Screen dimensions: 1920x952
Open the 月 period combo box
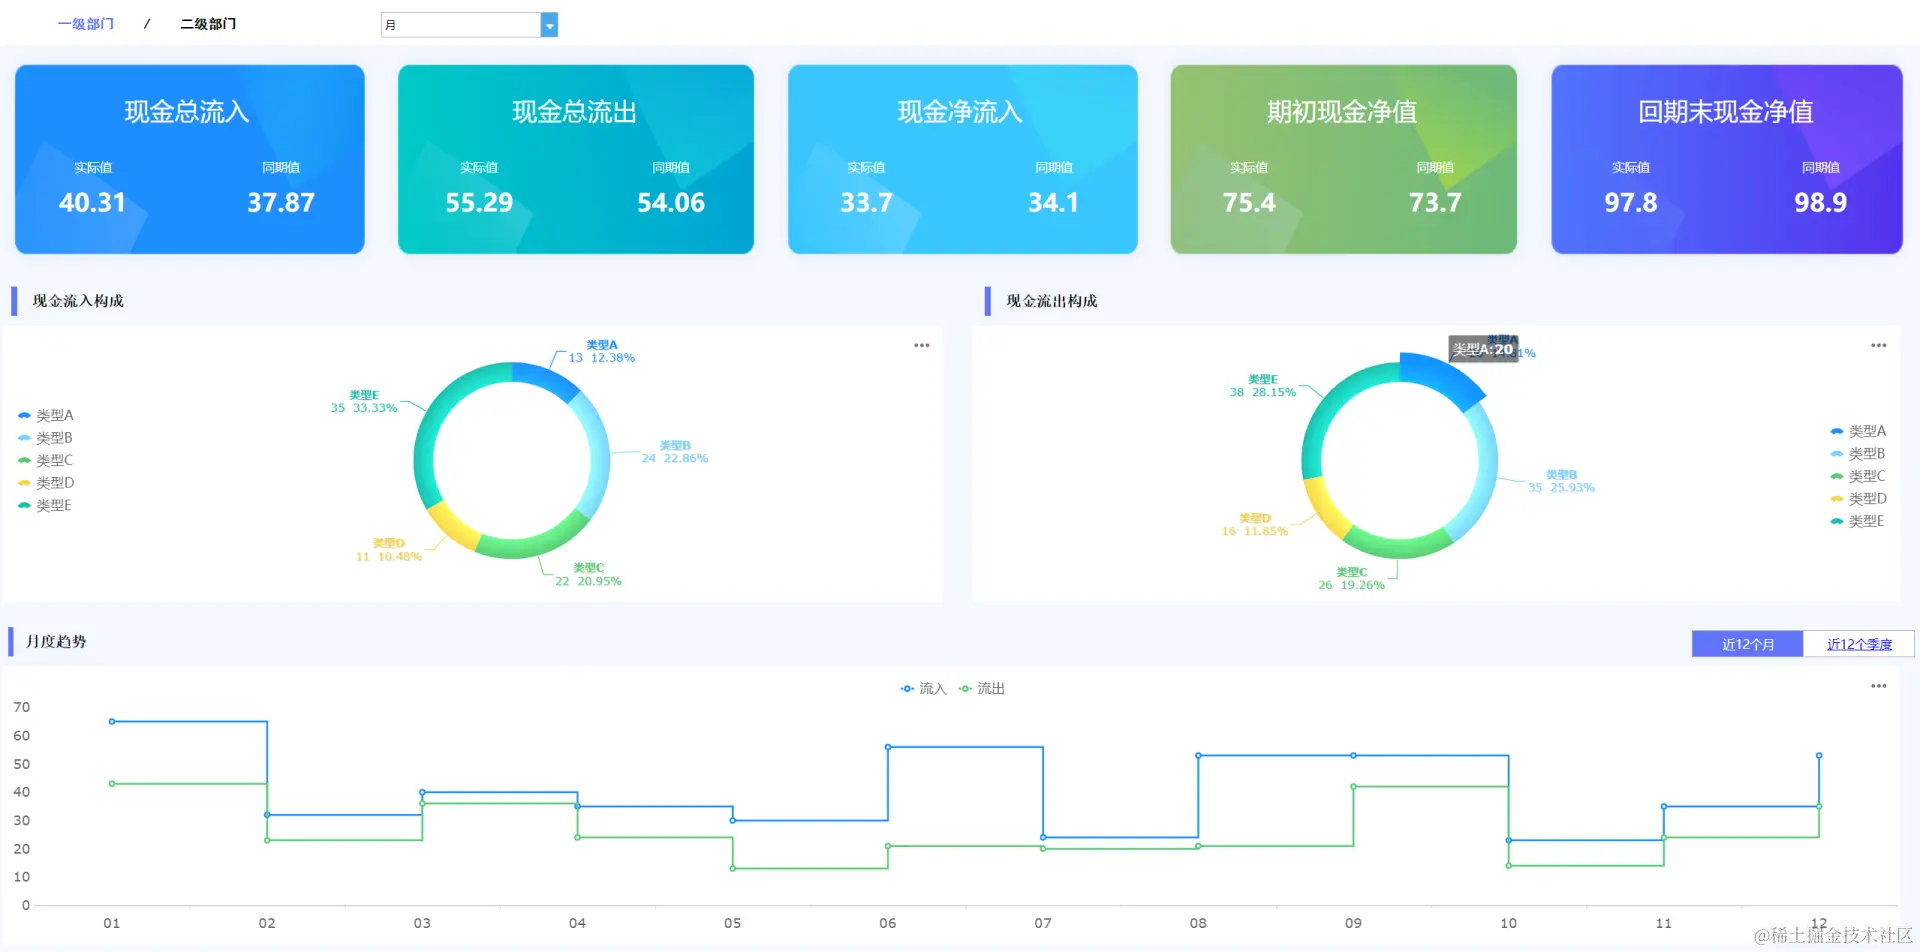[x=462, y=24]
